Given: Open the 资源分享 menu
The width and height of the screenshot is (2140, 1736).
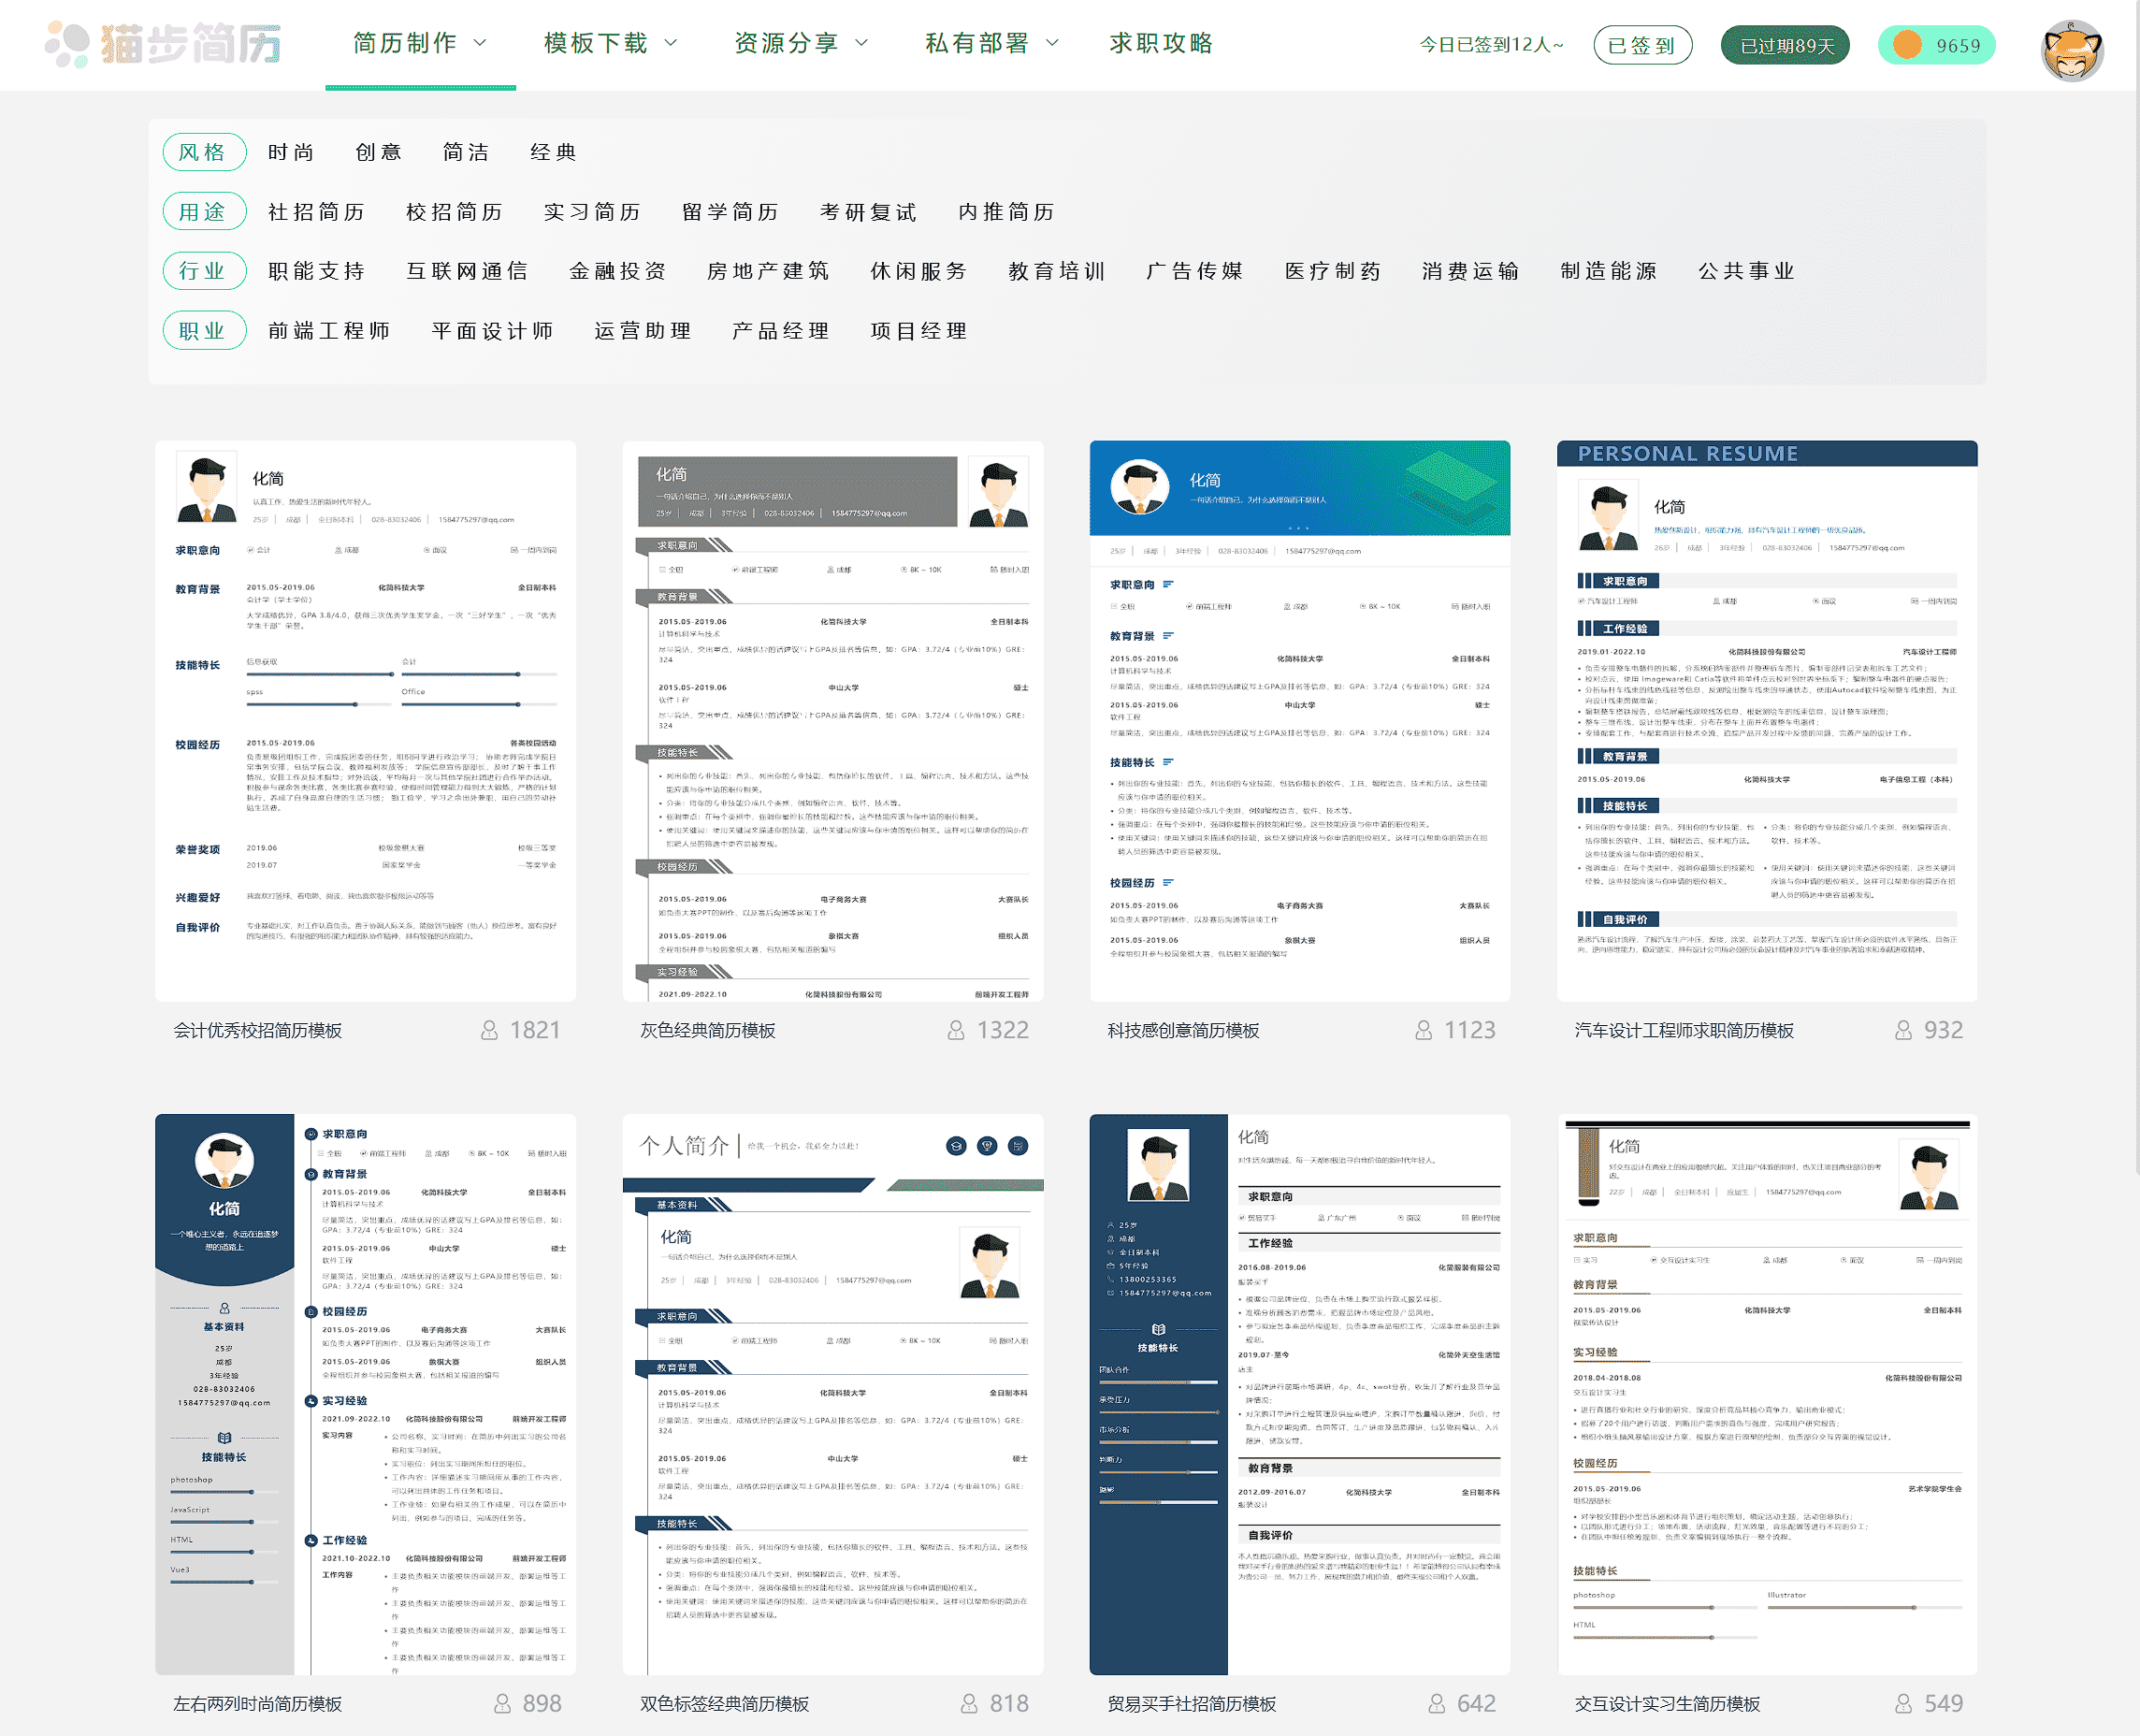Looking at the screenshot, I should click(786, 43).
